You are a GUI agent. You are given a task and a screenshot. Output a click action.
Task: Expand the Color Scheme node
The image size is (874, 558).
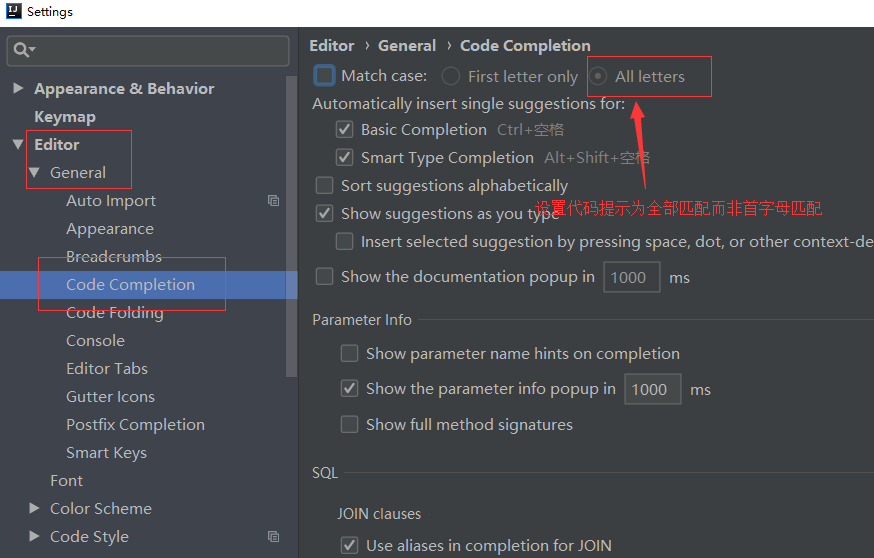(x=34, y=508)
